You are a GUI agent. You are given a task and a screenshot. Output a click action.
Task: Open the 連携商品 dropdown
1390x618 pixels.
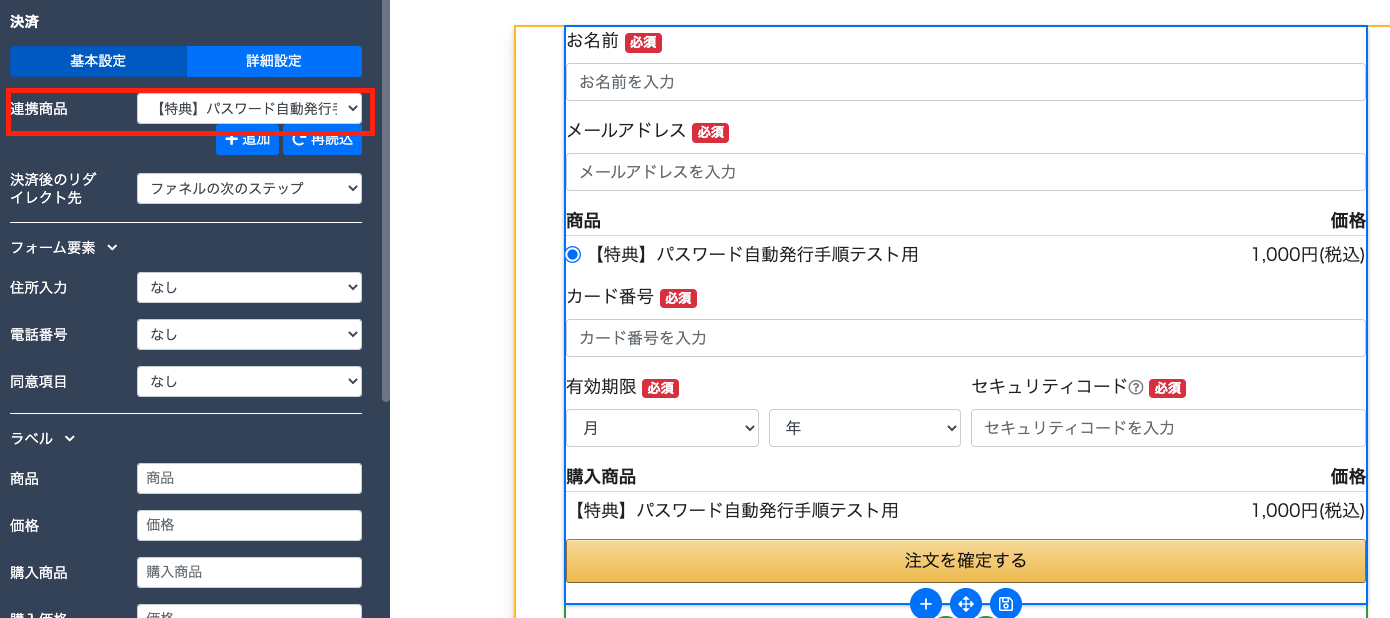[x=249, y=109]
